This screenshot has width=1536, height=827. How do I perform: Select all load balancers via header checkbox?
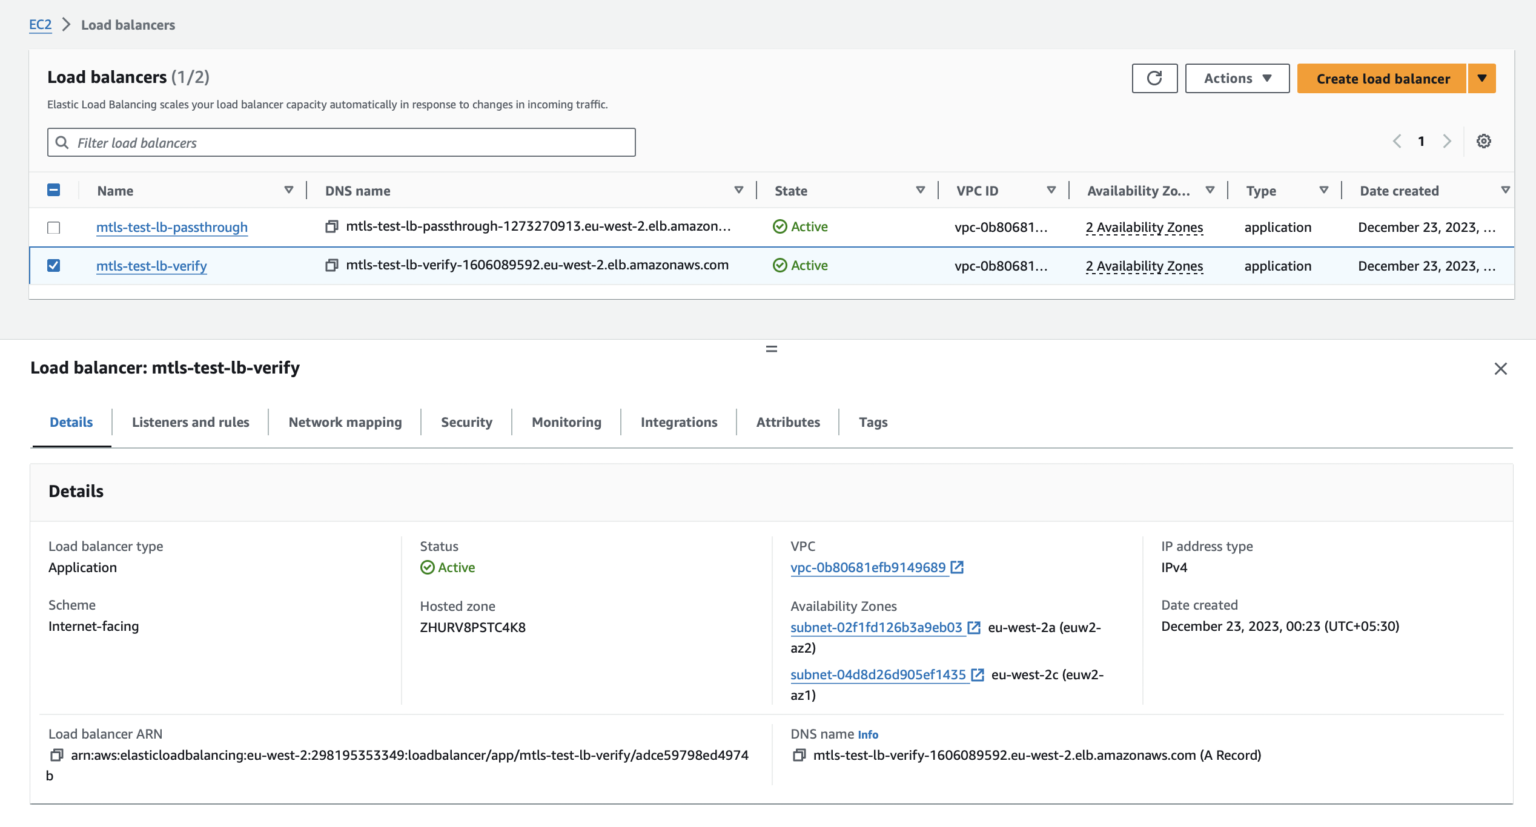point(53,189)
